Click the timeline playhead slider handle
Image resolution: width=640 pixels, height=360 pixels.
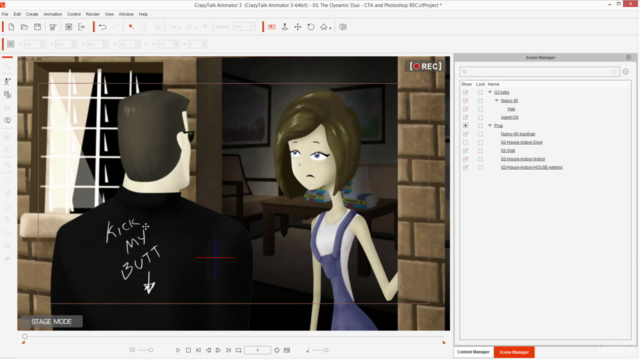point(25,336)
